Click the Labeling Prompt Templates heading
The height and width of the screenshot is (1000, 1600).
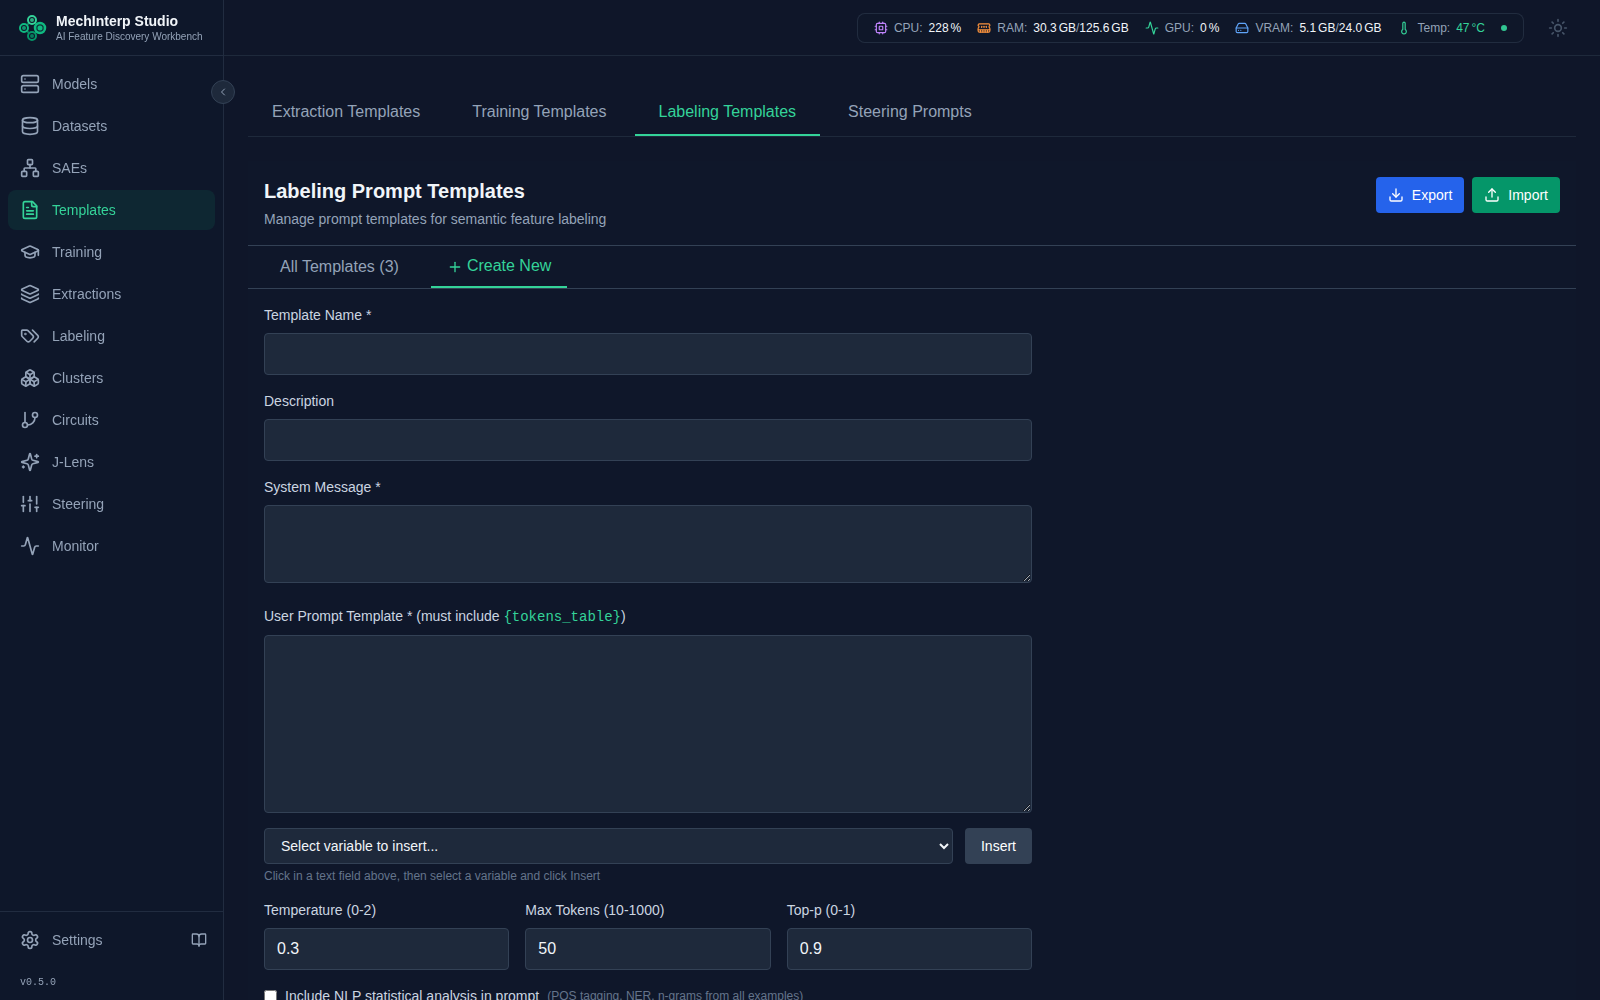tap(394, 191)
